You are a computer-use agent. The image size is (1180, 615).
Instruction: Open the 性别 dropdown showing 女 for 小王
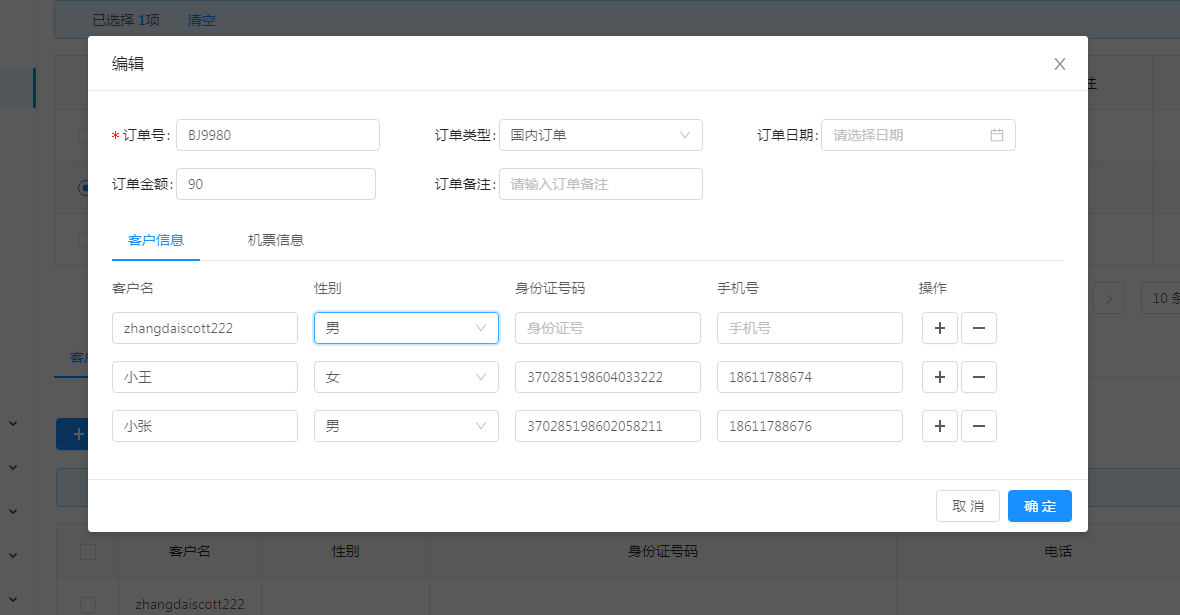tap(405, 377)
